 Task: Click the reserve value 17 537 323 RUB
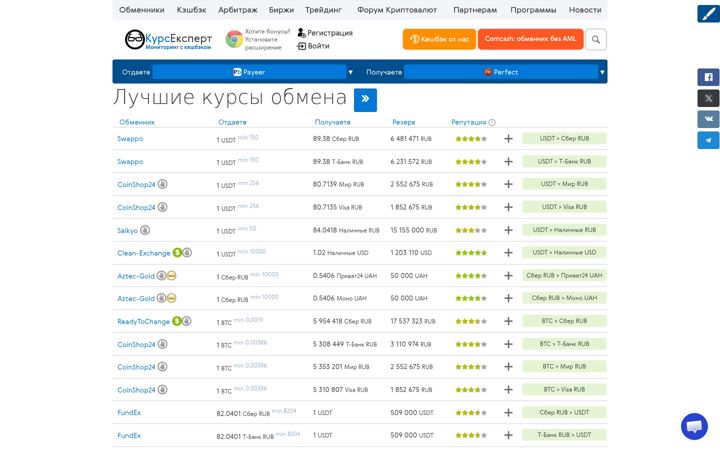[413, 321]
